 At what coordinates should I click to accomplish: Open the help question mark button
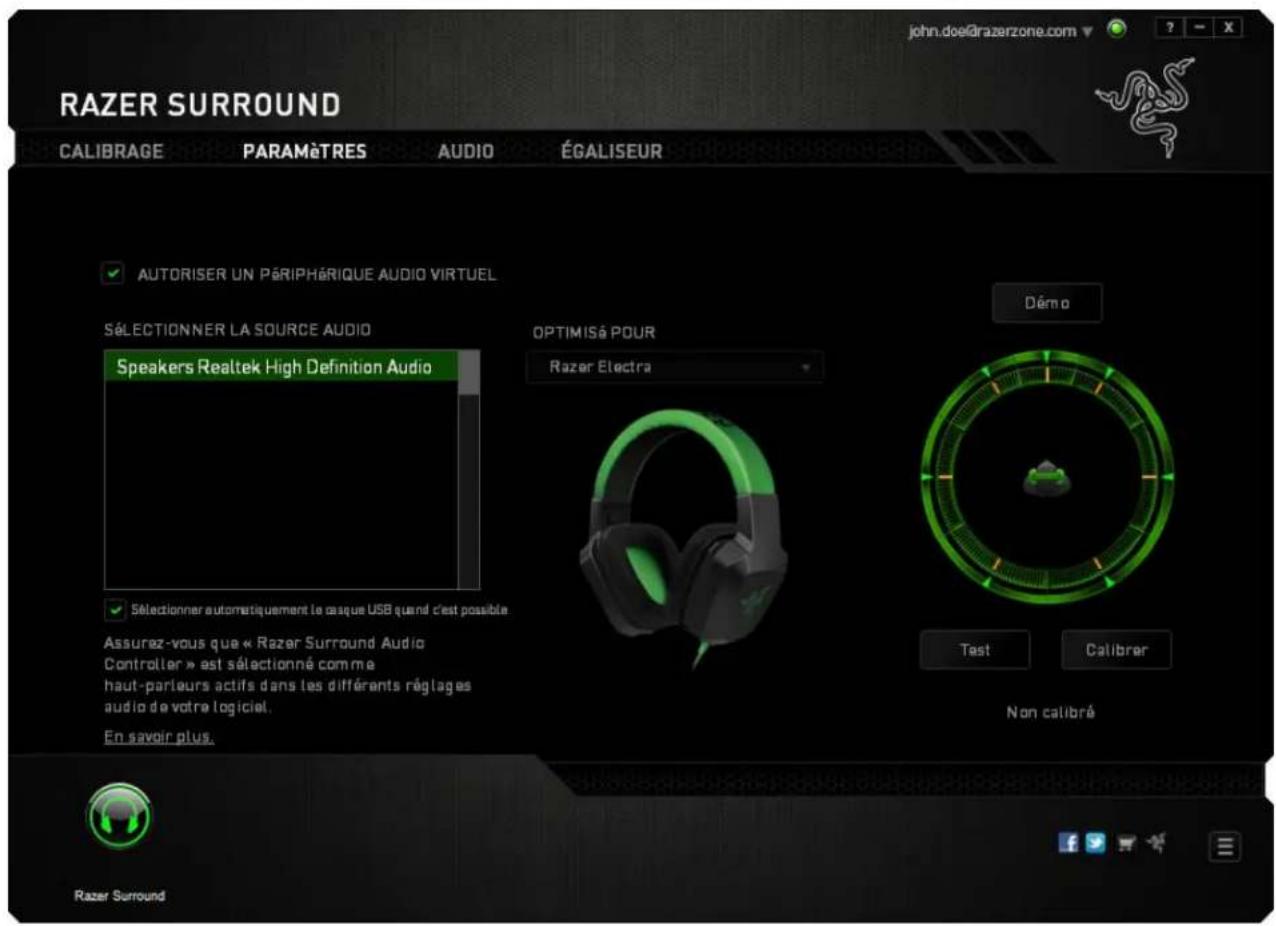click(1169, 29)
